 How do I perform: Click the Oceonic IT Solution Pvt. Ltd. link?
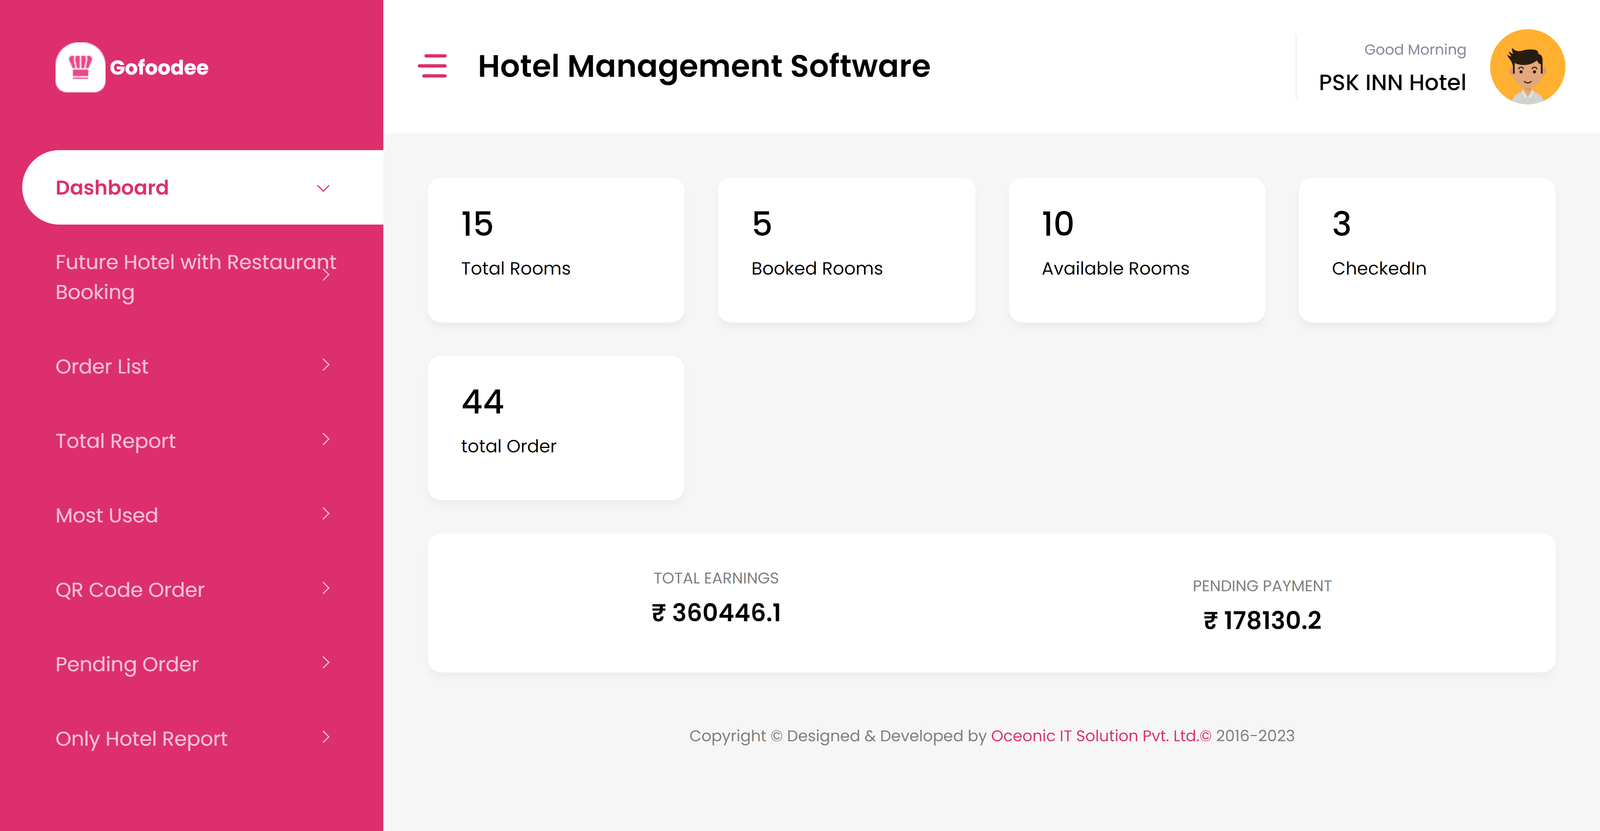point(1101,736)
